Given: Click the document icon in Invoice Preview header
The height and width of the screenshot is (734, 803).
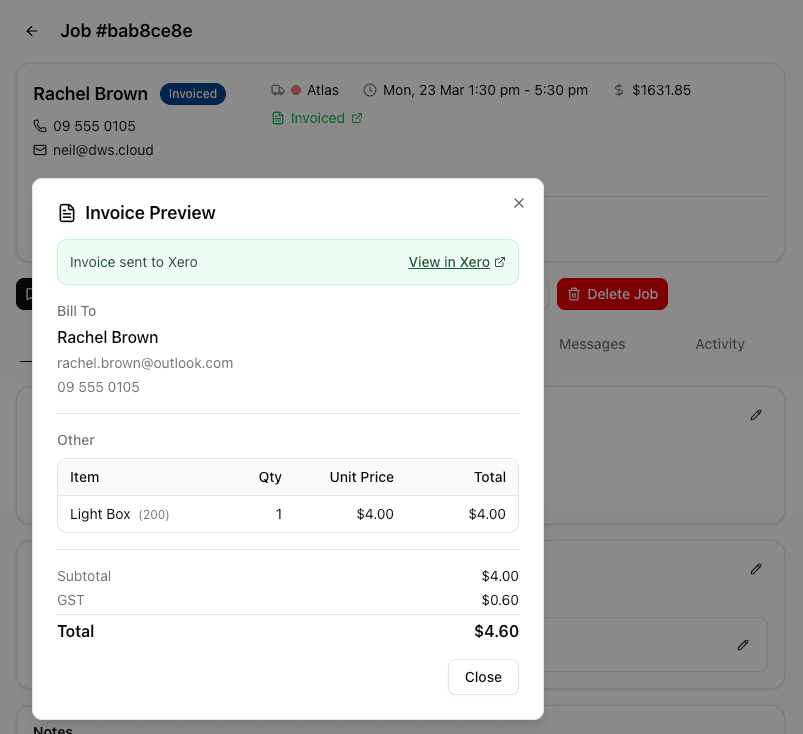Looking at the screenshot, I should tap(66, 212).
